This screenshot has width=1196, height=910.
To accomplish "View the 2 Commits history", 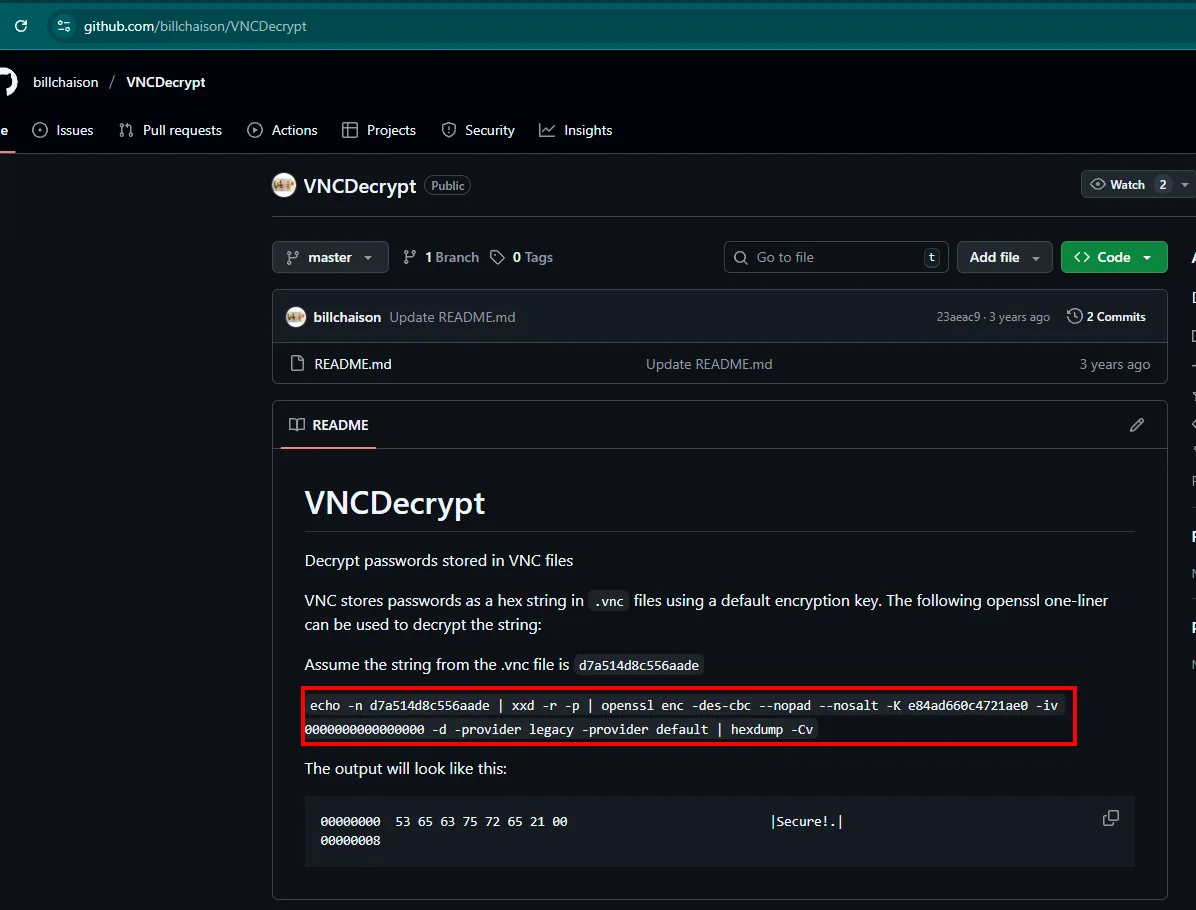I will [x=1106, y=317].
